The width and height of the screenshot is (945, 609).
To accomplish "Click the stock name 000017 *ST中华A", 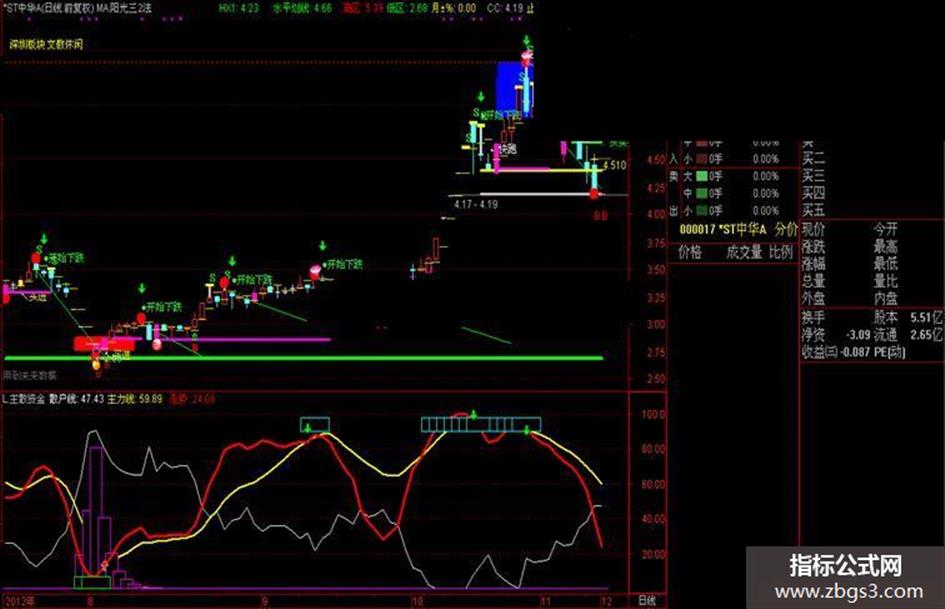I will tap(723, 229).
